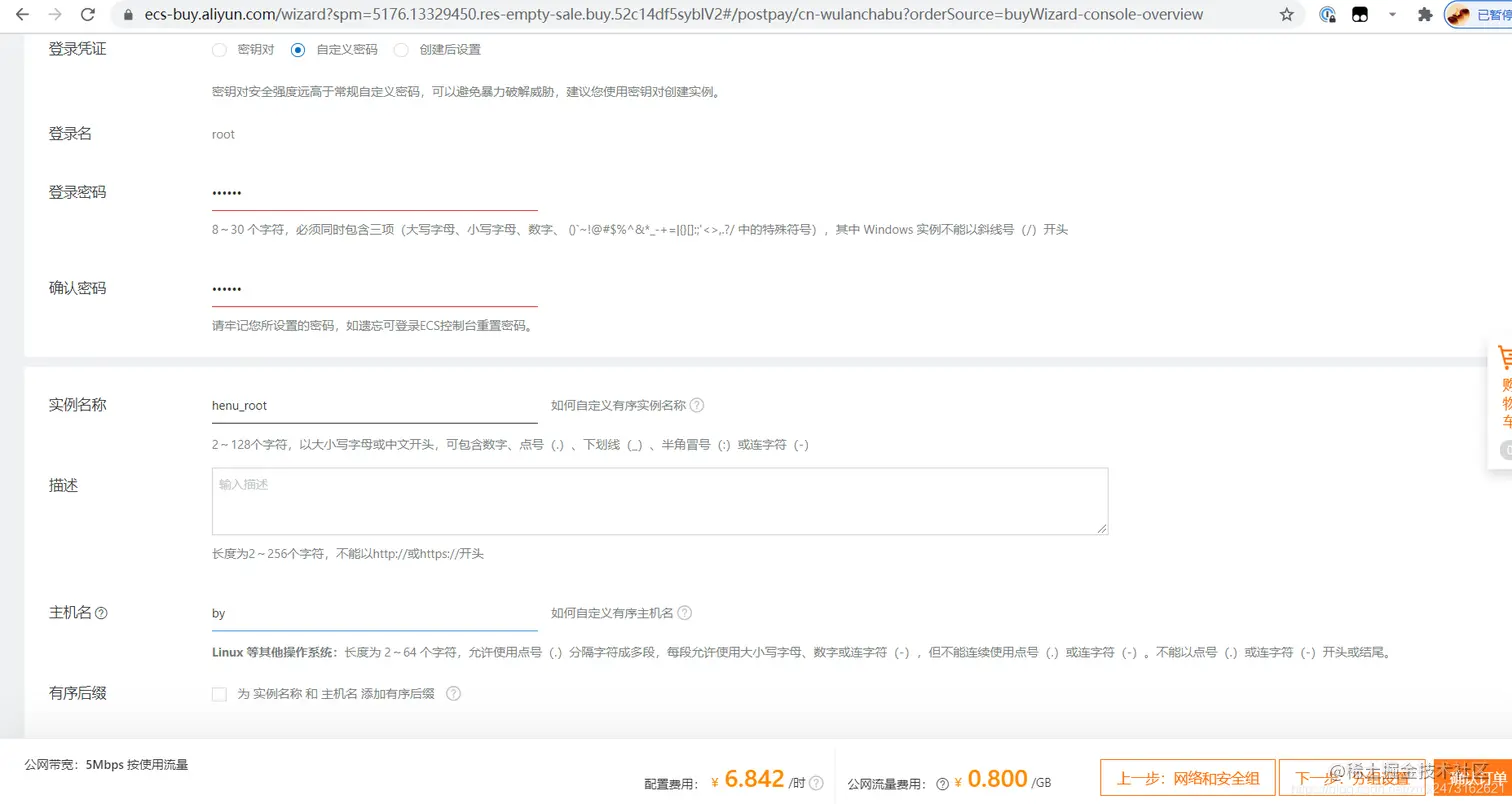Open the browser extensions puzzle-piece menu
1512x804 pixels.
[x=1424, y=14]
